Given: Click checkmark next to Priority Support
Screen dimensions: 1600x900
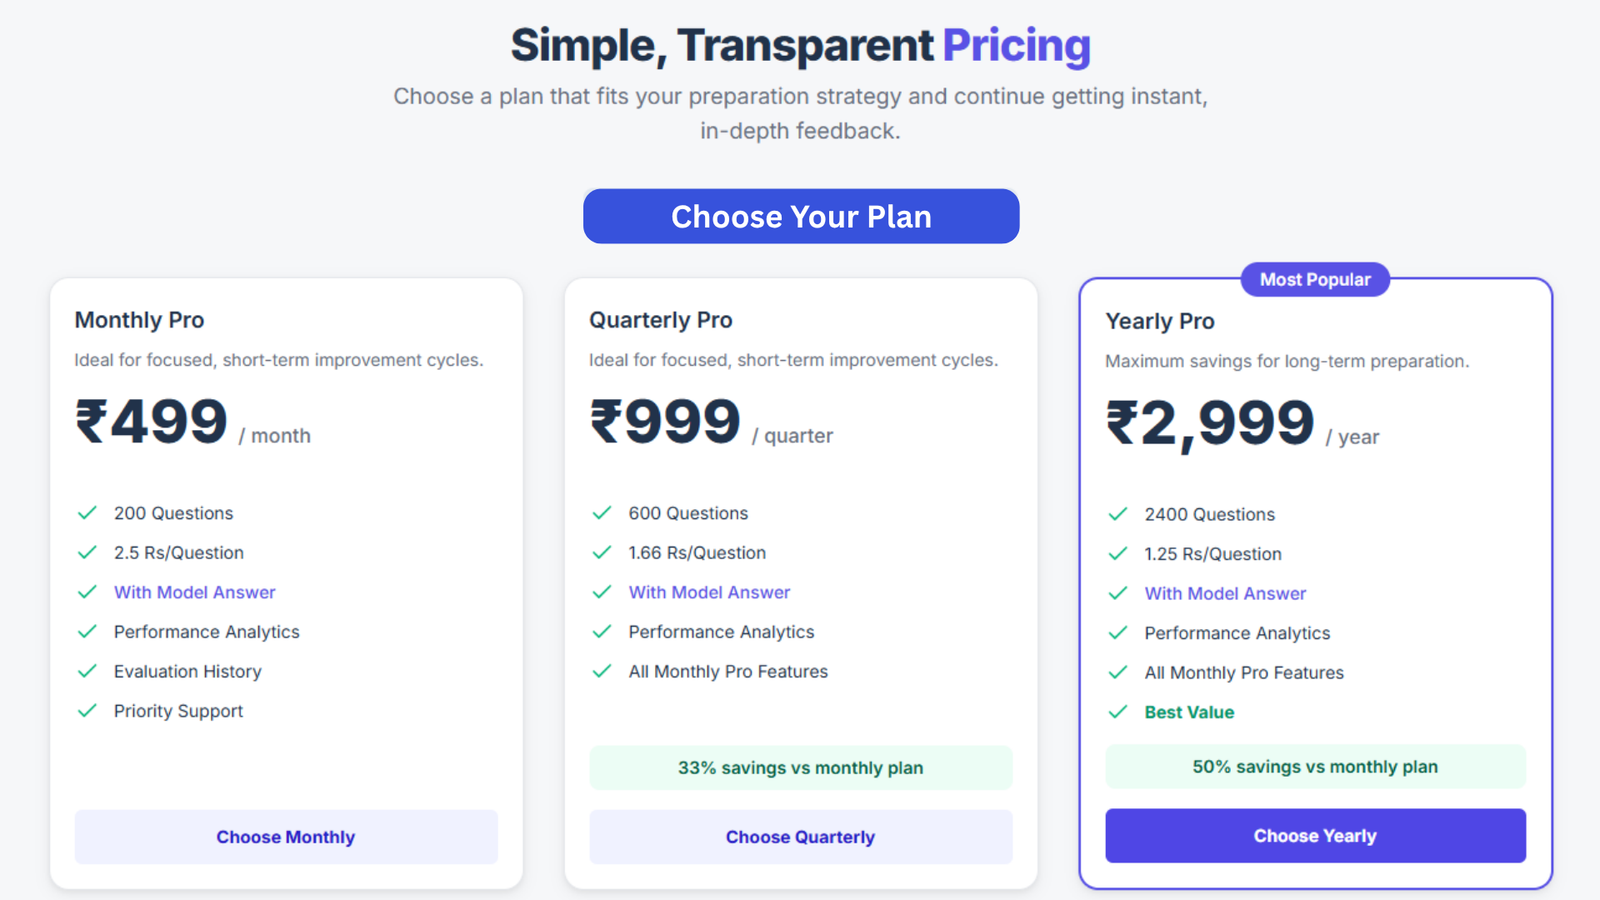Looking at the screenshot, I should [x=88, y=711].
